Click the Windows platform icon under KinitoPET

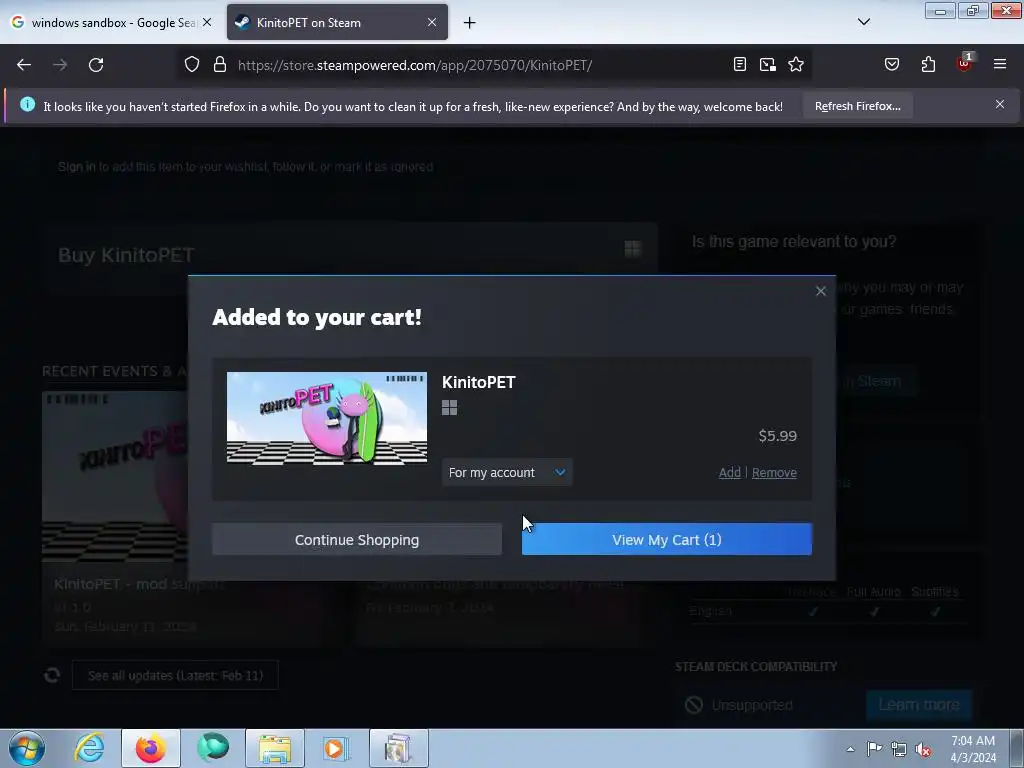click(x=449, y=408)
